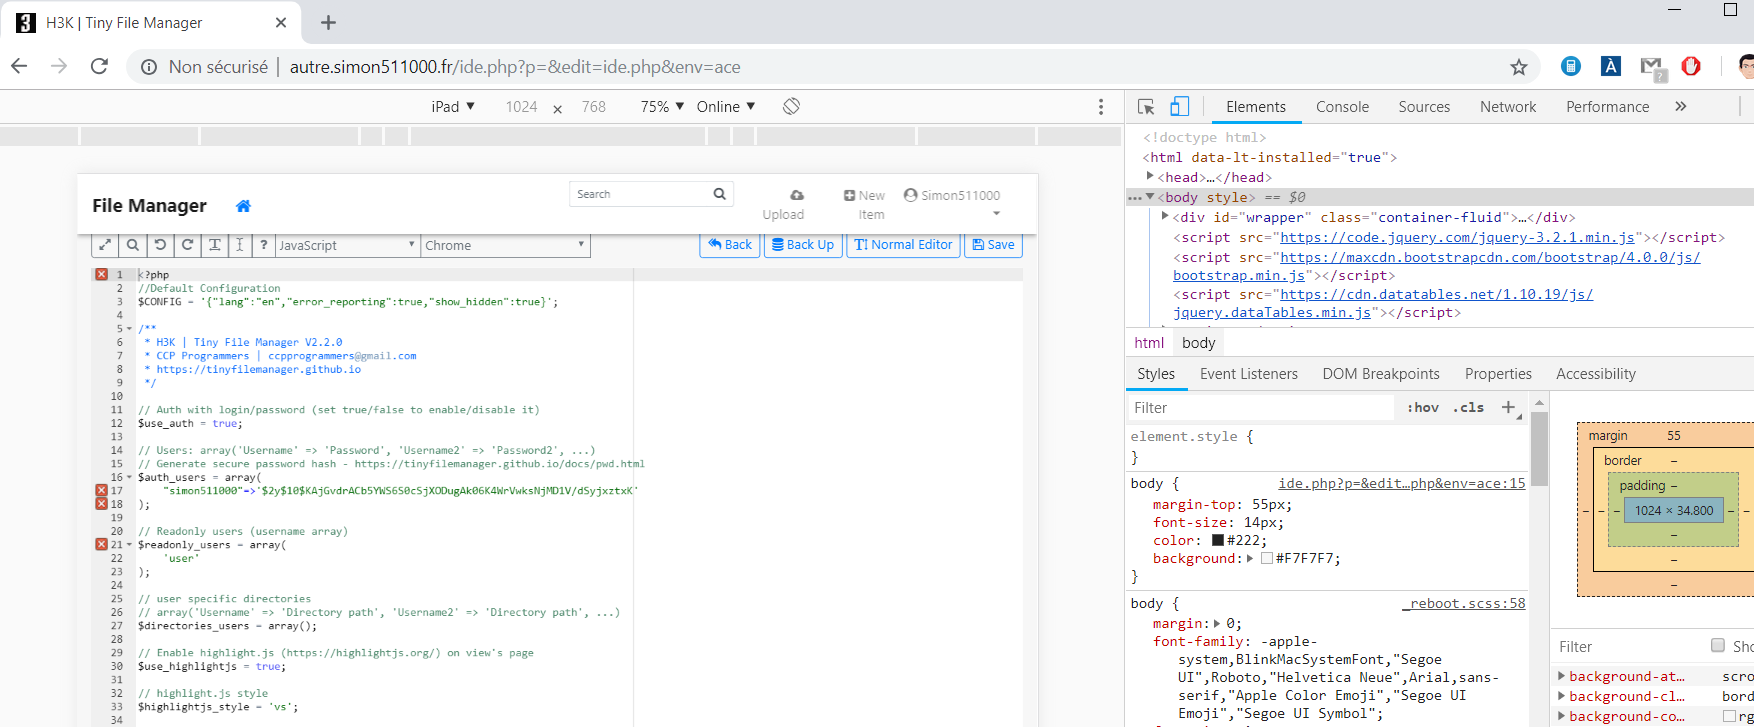
Task: Open the Performance tab
Action: (x=1607, y=107)
